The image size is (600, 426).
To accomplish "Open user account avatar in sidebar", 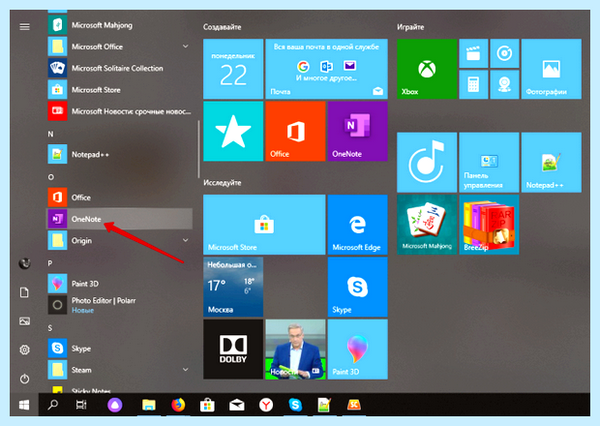I will [x=24, y=263].
